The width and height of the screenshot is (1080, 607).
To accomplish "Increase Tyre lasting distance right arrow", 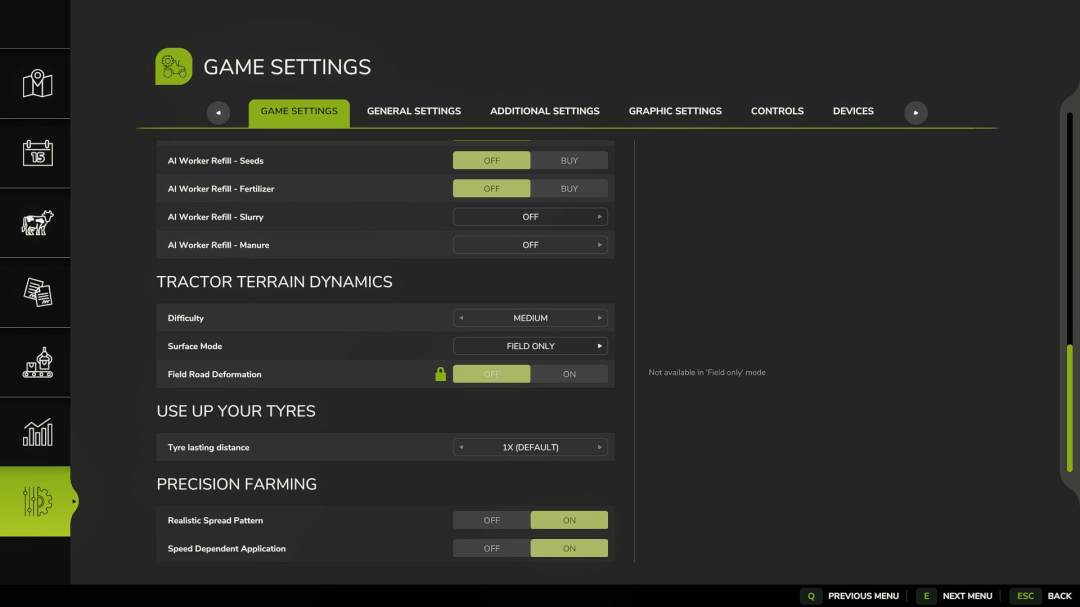I will pyautogui.click(x=599, y=447).
